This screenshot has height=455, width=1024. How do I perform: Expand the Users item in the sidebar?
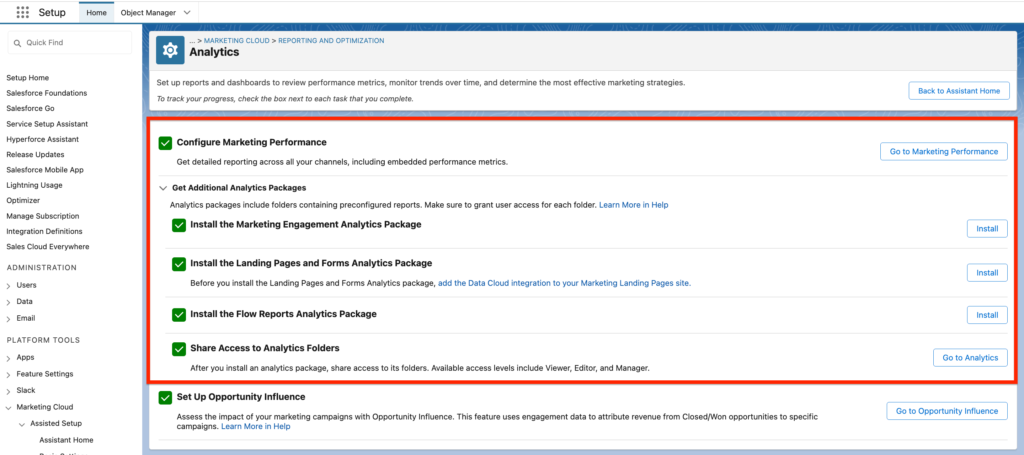[x=9, y=285]
